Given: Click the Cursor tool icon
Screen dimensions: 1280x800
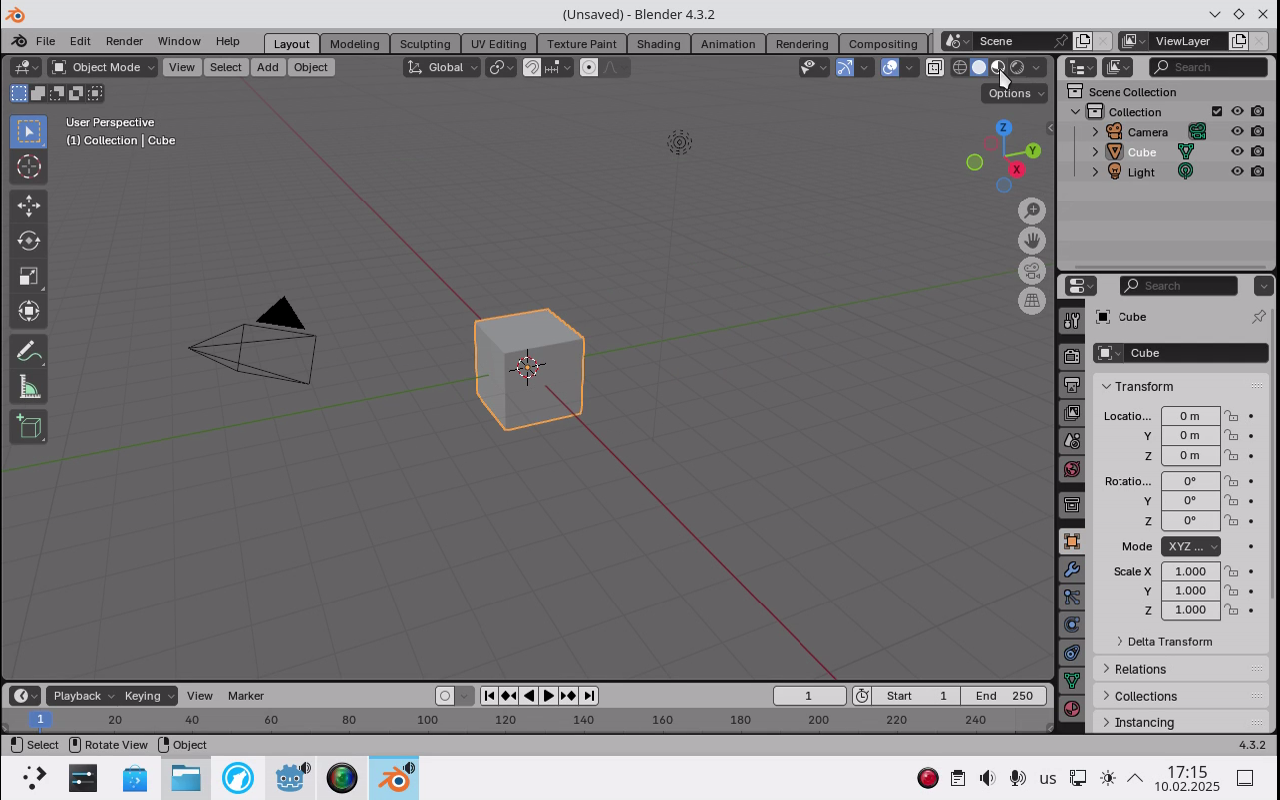Looking at the screenshot, I should pyautogui.click(x=29, y=167).
